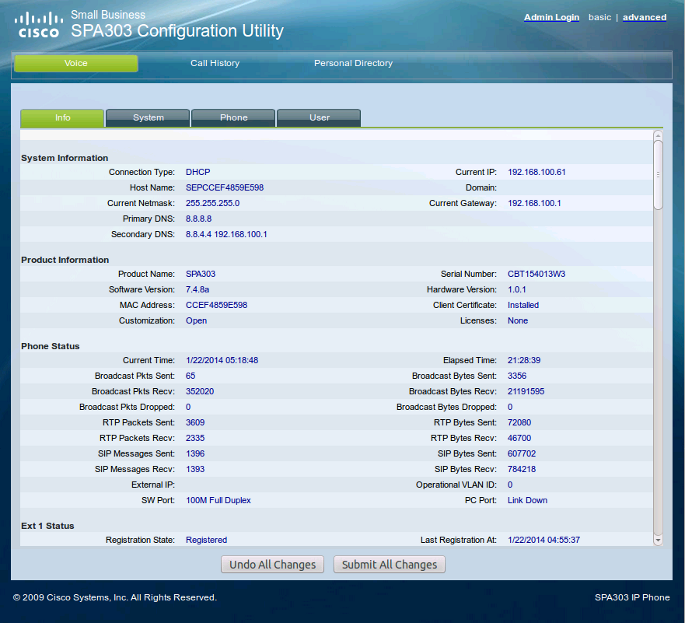Click the netmask value 255.255.255.0
Image resolution: width=685 pixels, height=623 pixels.
[x=213, y=203]
